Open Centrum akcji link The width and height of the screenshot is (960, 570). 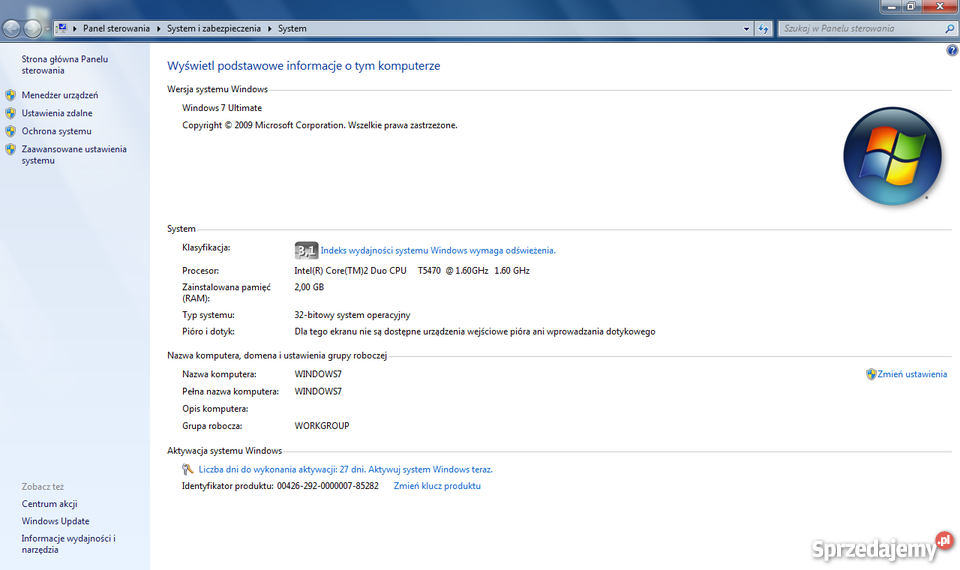50,504
